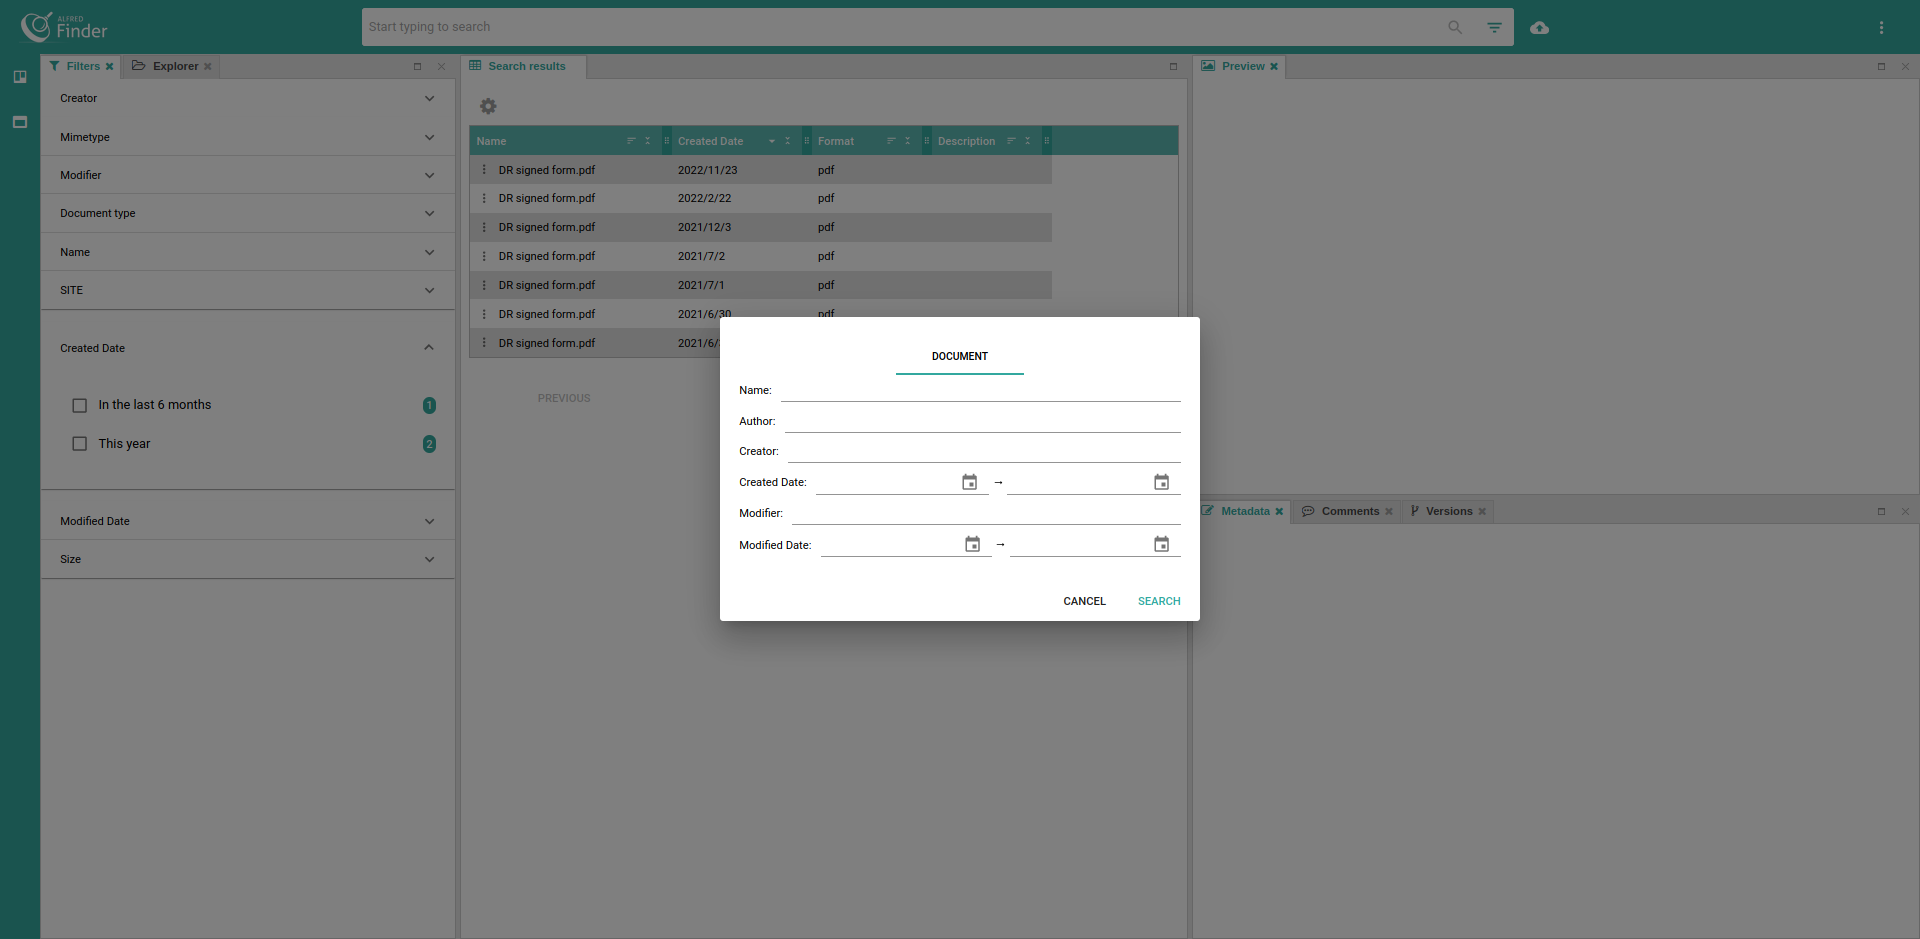
Task: Expand the Mimetype filter section
Action: point(429,137)
